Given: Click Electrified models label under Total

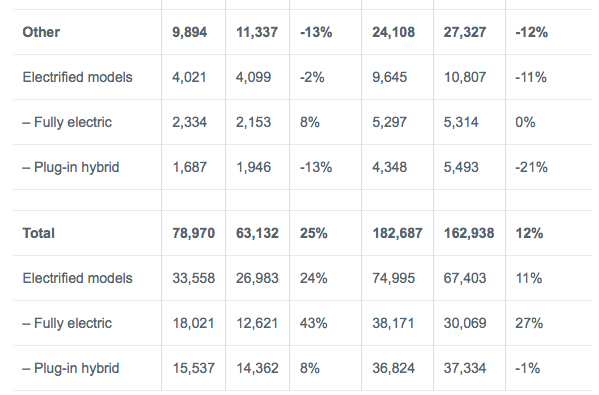Looking at the screenshot, I should click(x=78, y=278).
